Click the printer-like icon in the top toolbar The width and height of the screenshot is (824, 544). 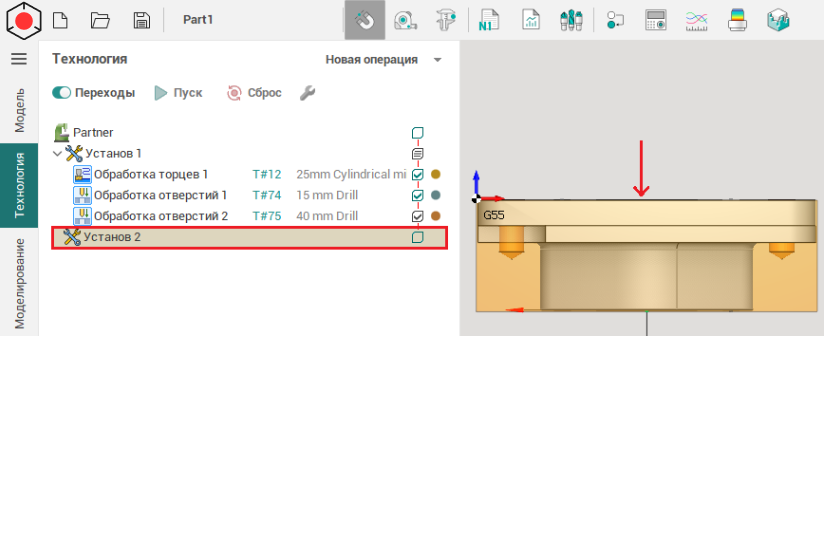(737, 20)
